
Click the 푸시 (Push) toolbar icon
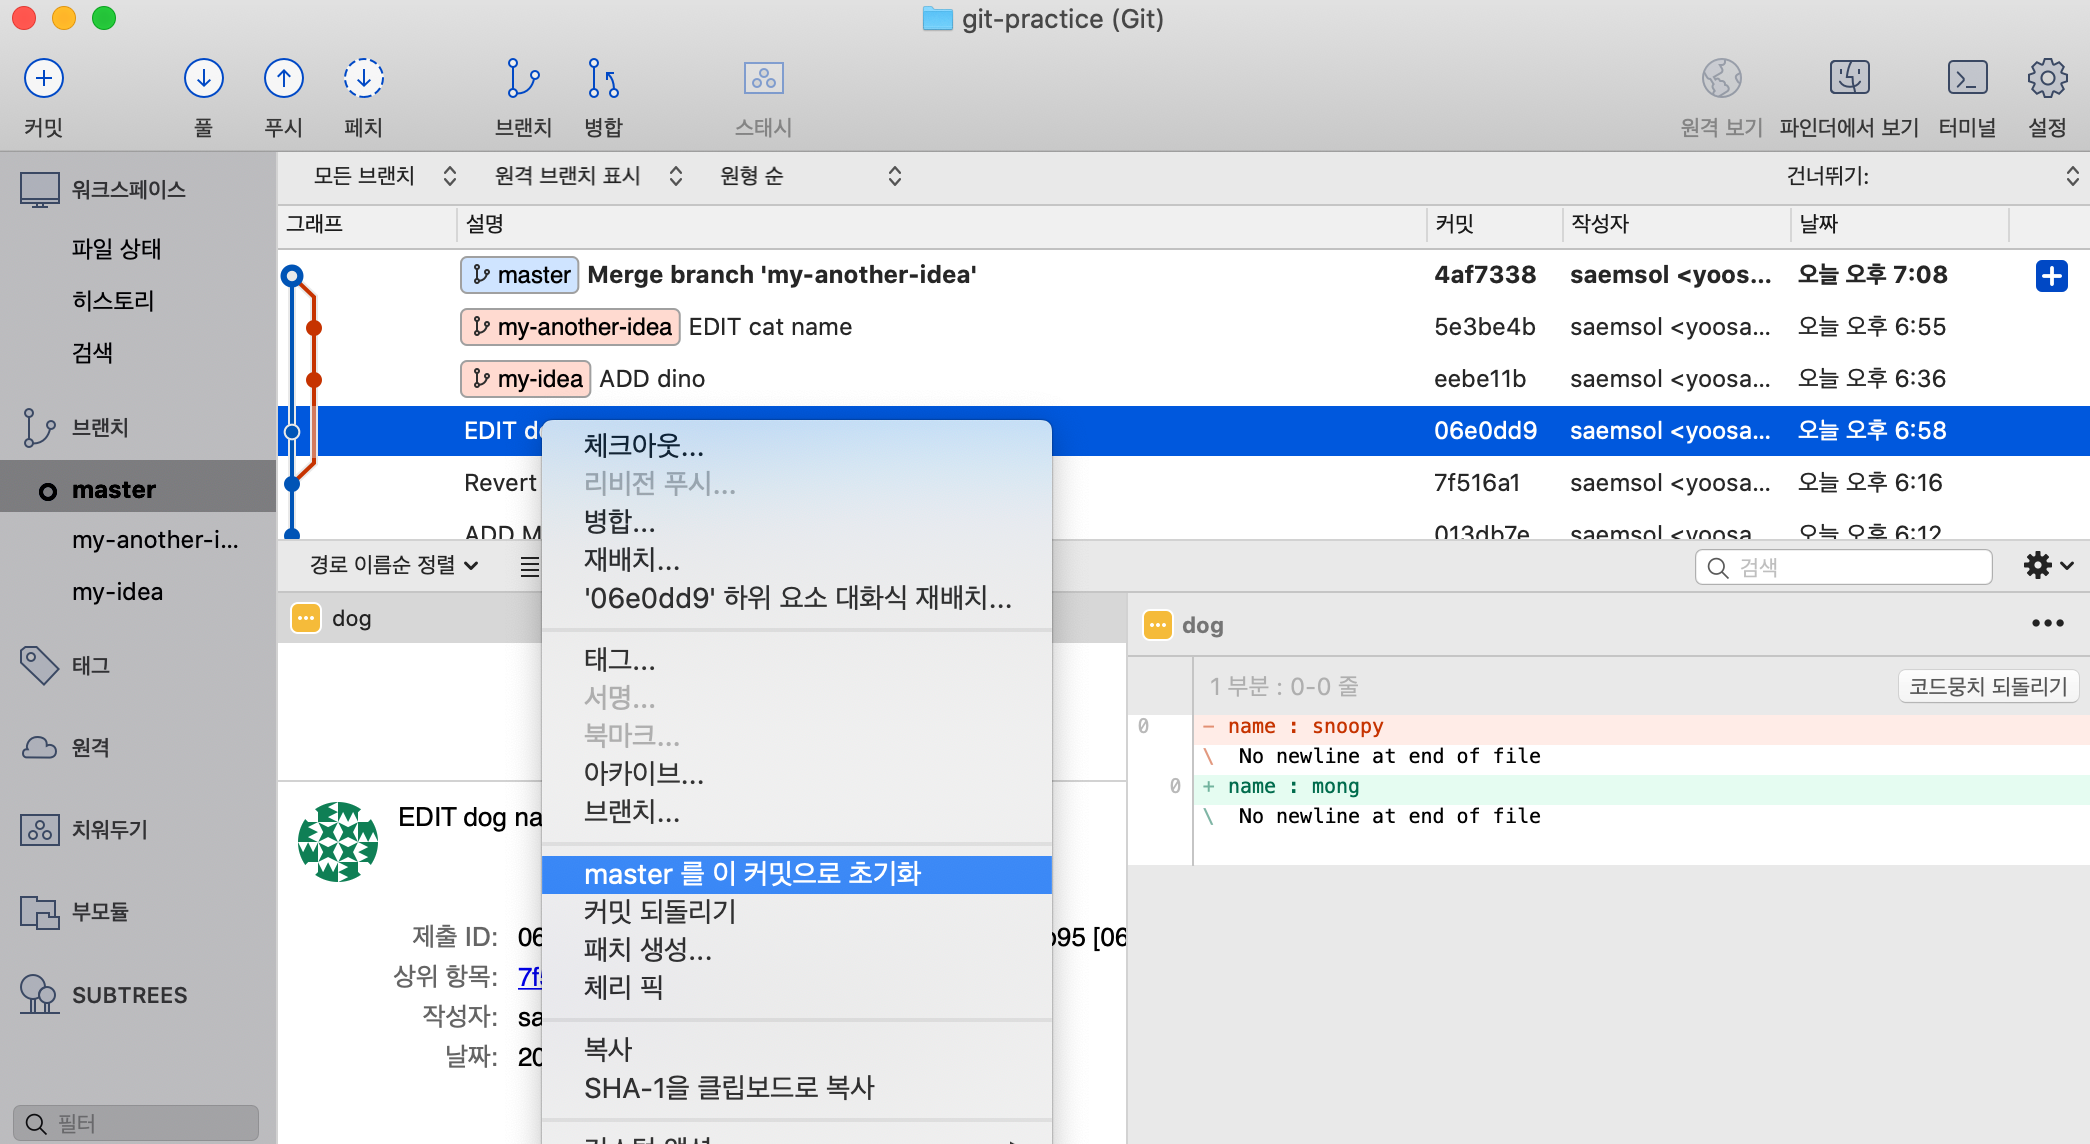[x=283, y=79]
